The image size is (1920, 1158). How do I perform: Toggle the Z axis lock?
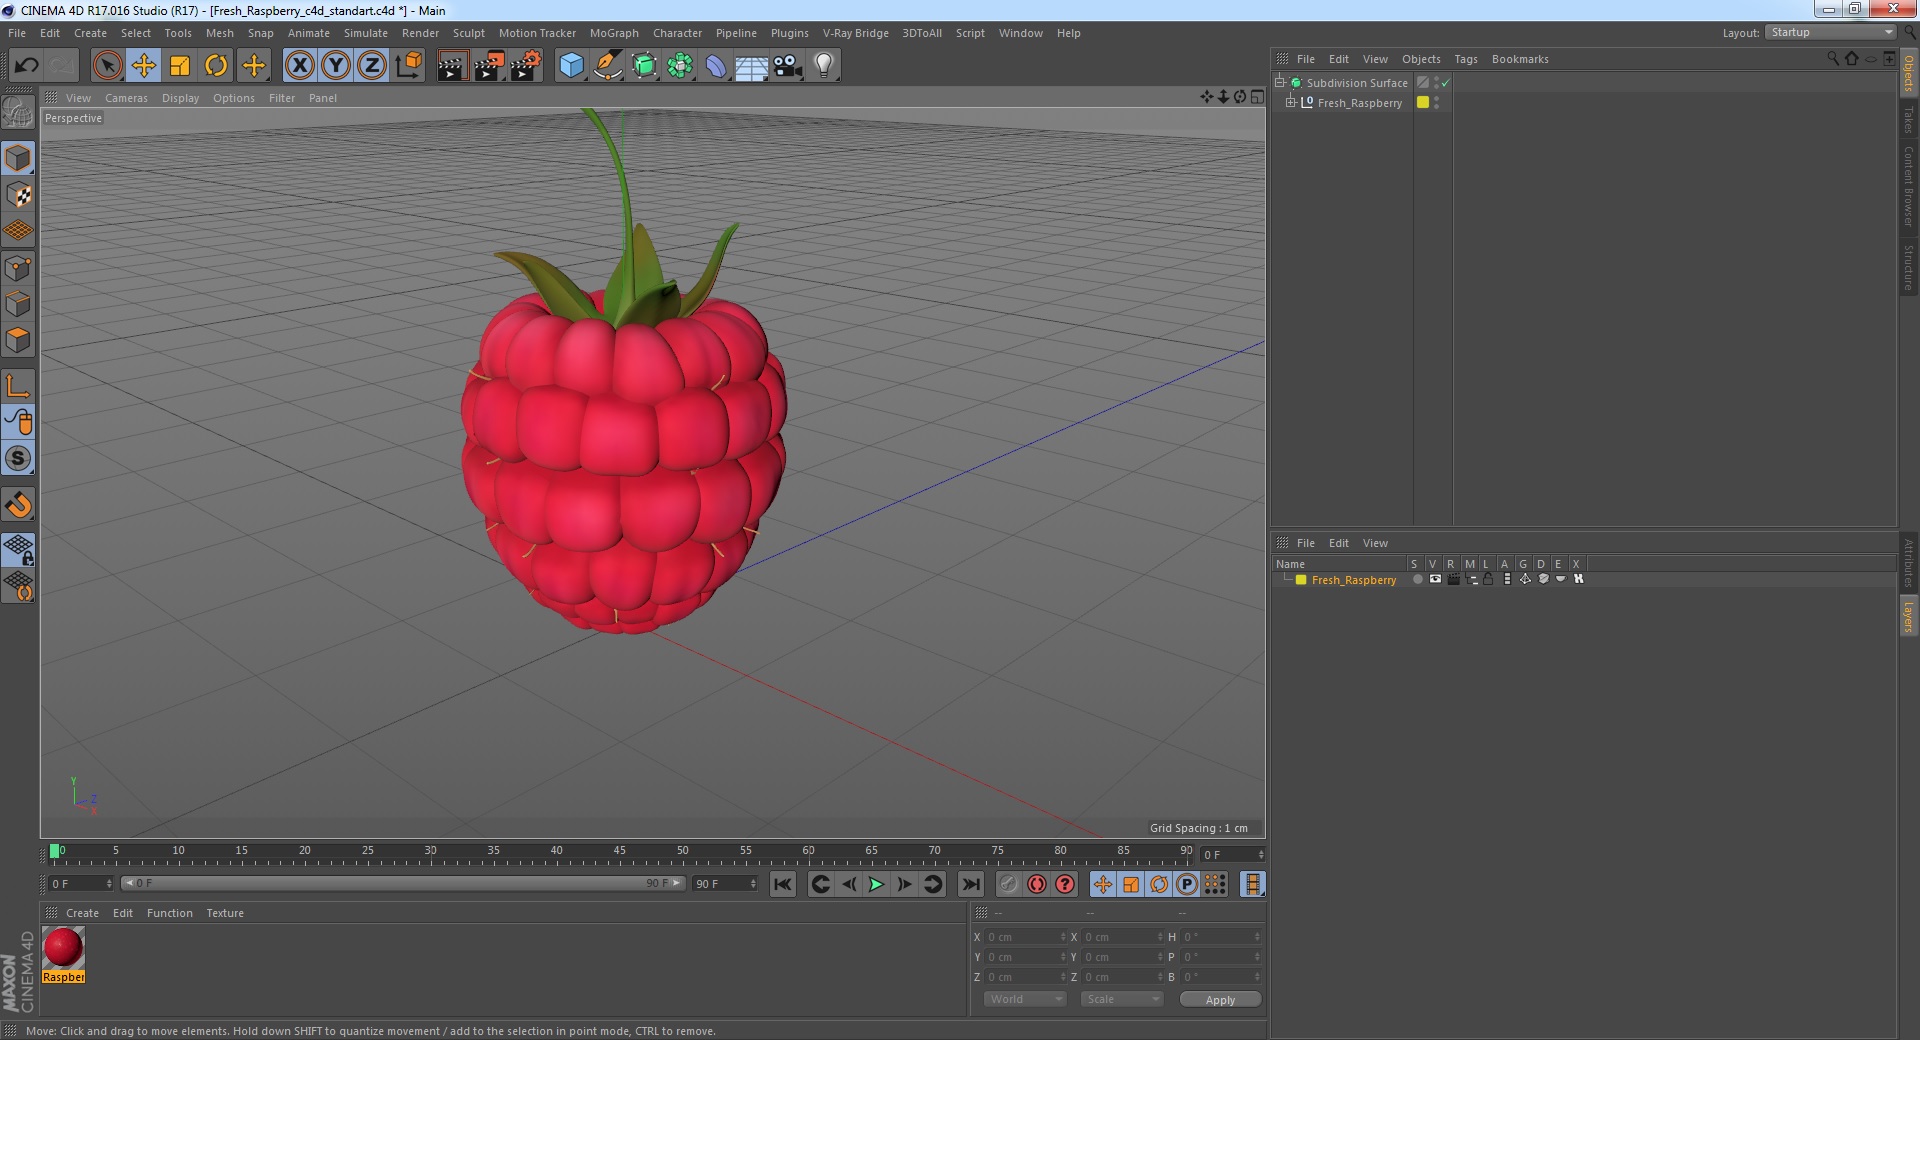coord(372,66)
